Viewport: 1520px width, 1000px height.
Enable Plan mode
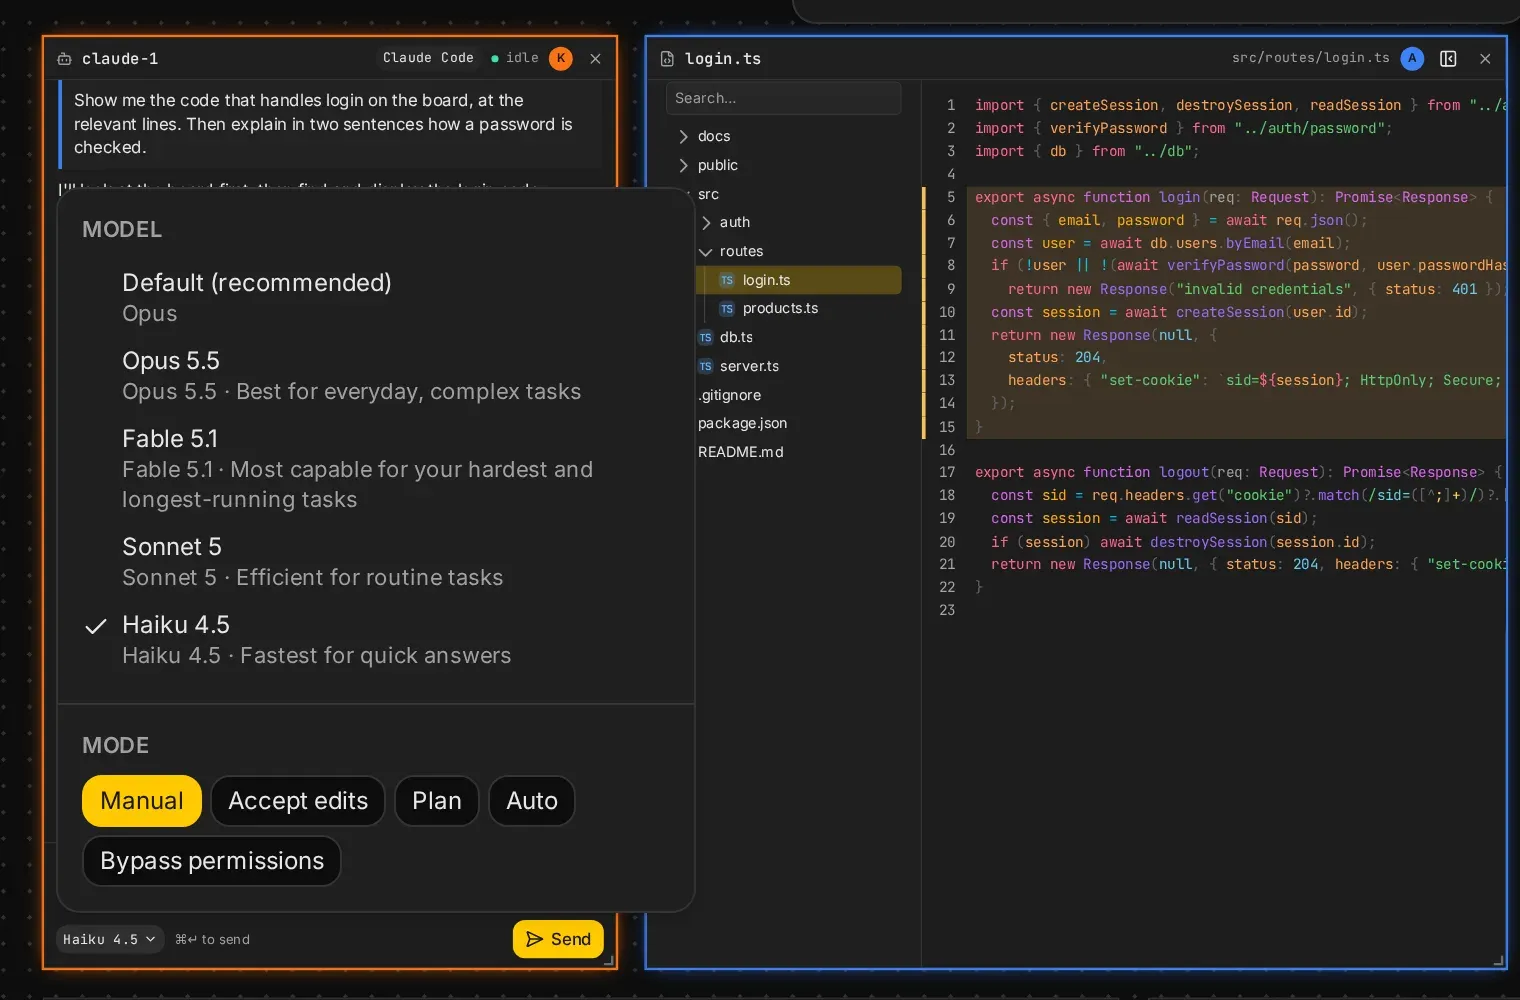[437, 801]
